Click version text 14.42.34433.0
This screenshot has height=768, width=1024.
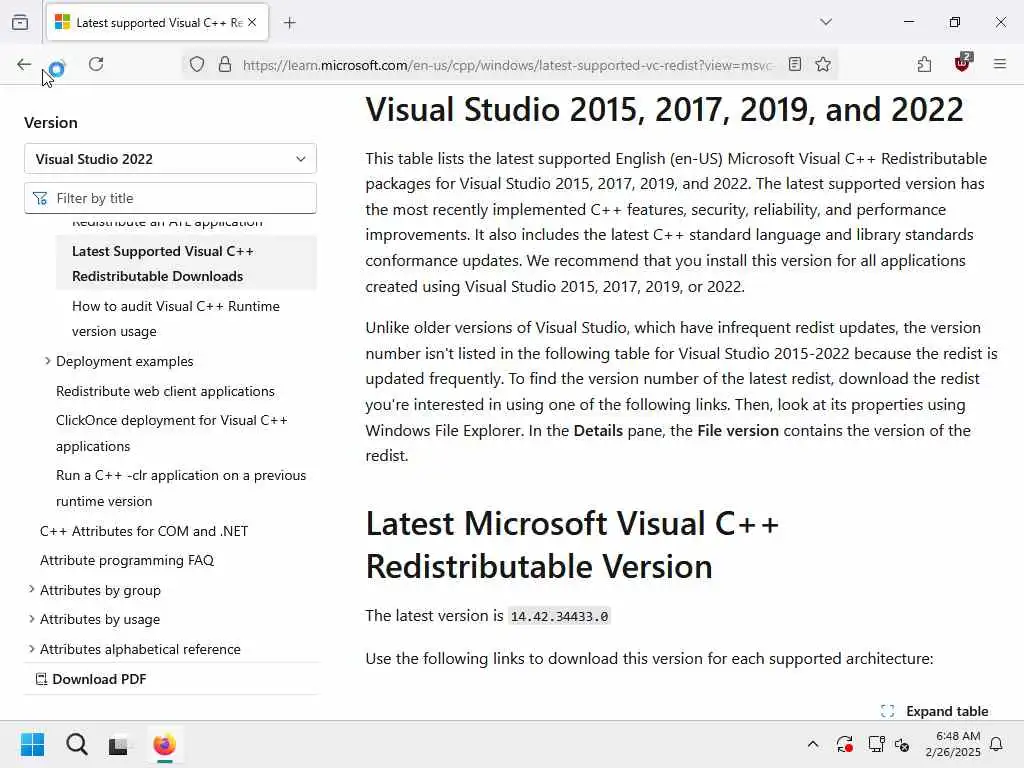click(560, 616)
